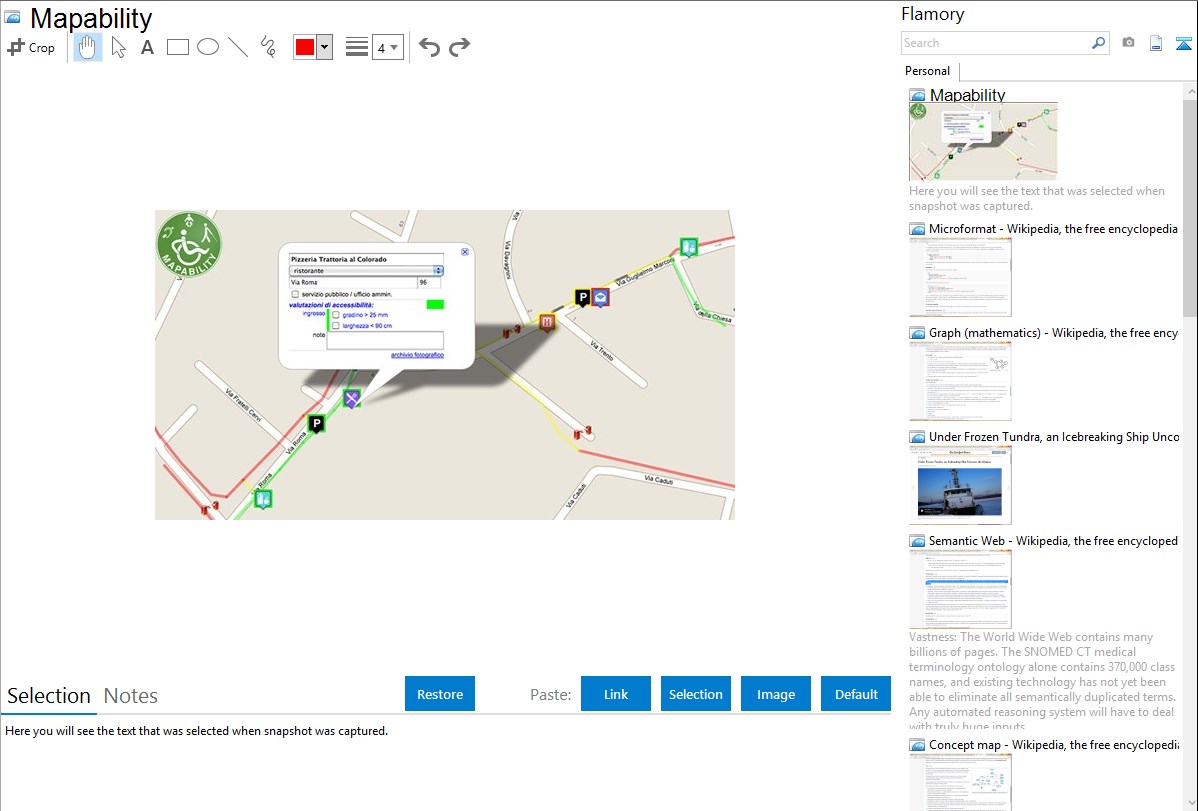Check the larghezza < 80 cm box
The width and height of the screenshot is (1198, 811).
[x=336, y=325]
